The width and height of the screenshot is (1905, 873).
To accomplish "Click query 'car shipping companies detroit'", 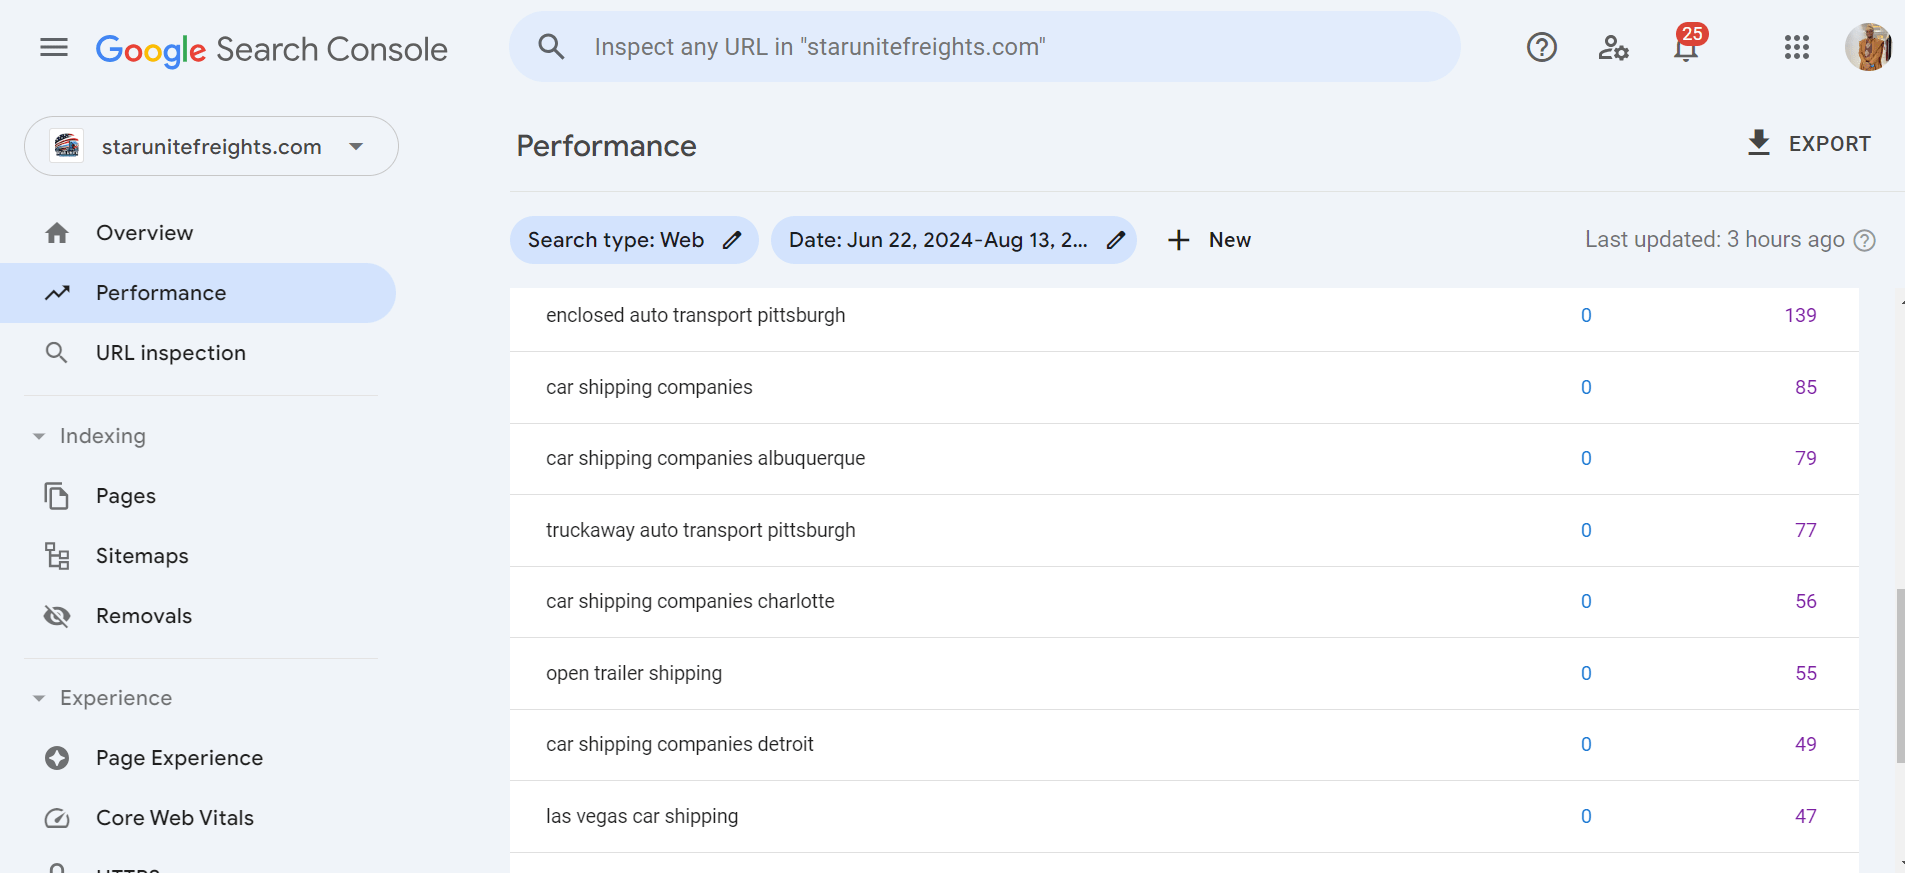I will [x=680, y=744].
